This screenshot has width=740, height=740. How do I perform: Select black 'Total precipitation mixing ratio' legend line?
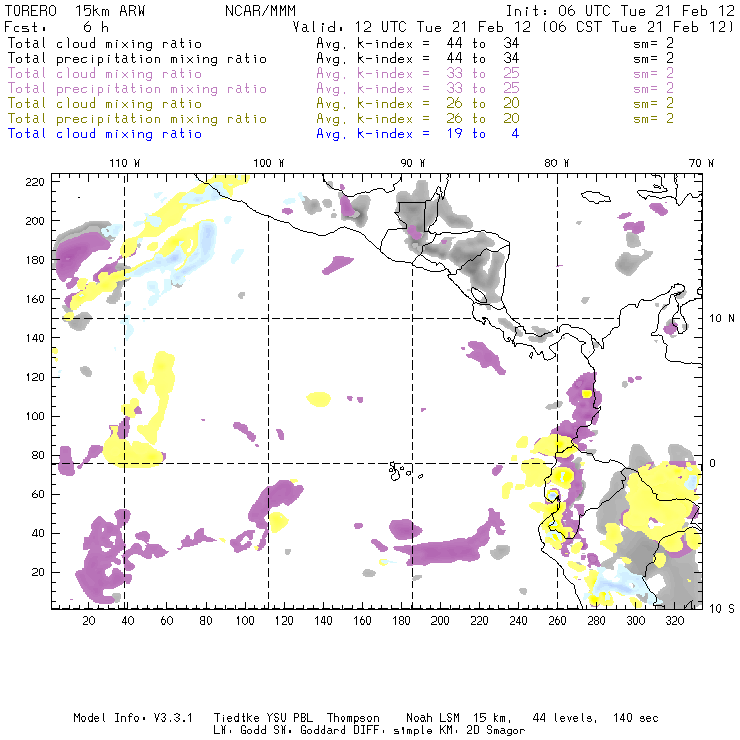tap(137, 59)
